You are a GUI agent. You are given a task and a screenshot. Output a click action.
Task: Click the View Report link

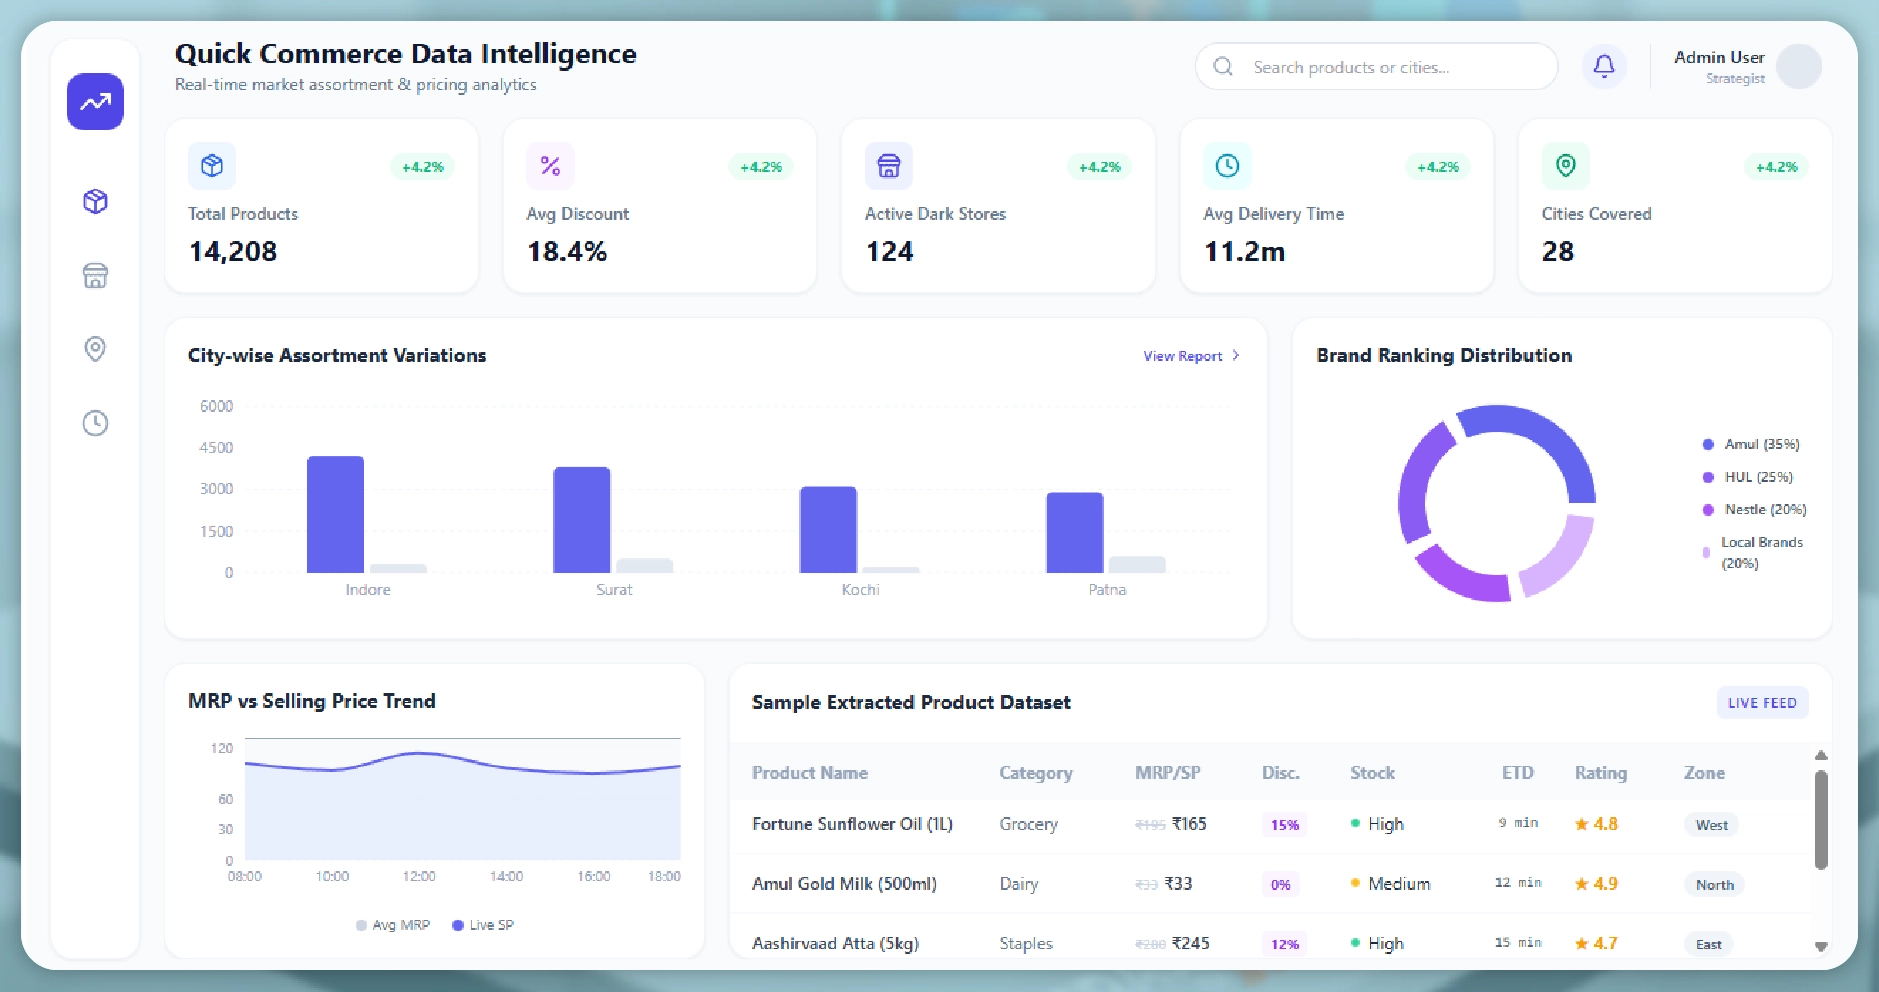(x=1181, y=355)
